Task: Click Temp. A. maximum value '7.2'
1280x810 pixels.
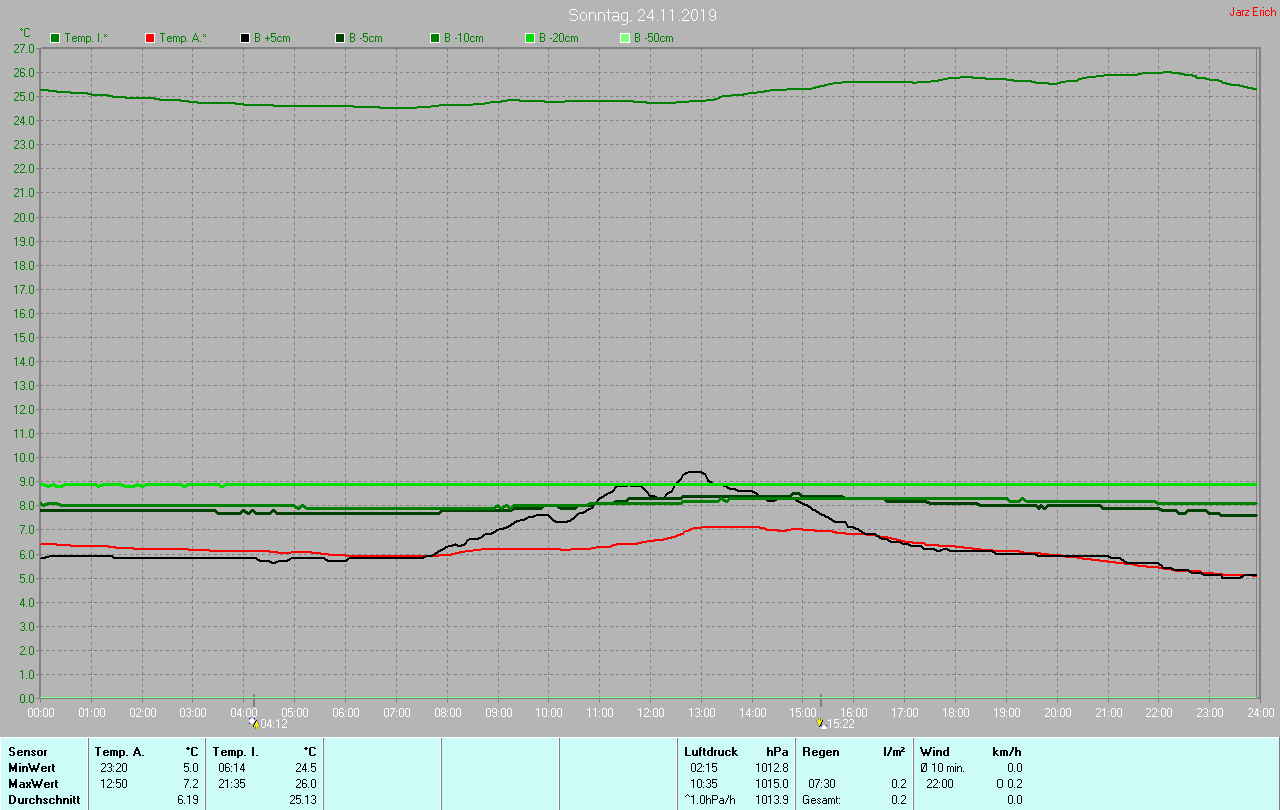Action: click(191, 783)
